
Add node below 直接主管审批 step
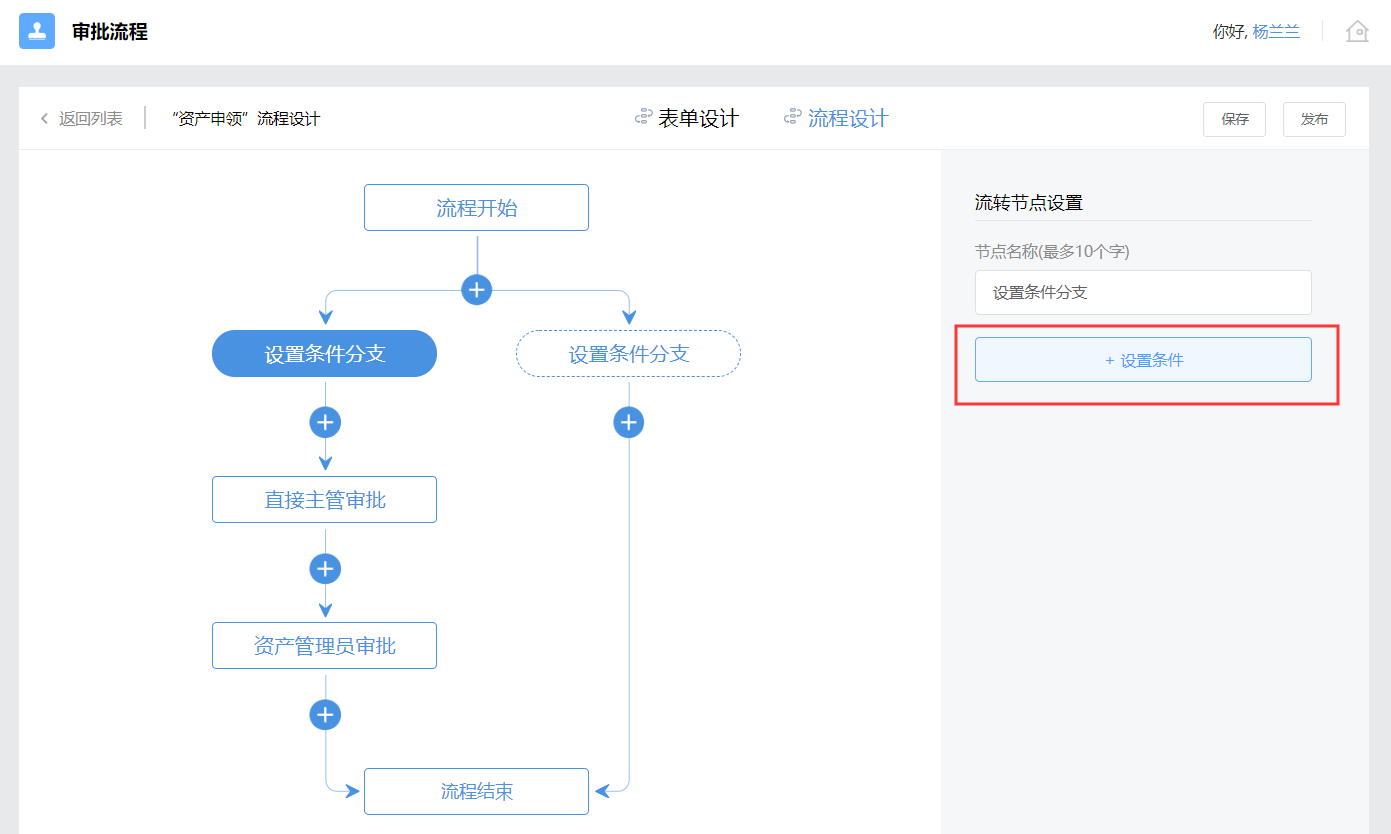(325, 569)
